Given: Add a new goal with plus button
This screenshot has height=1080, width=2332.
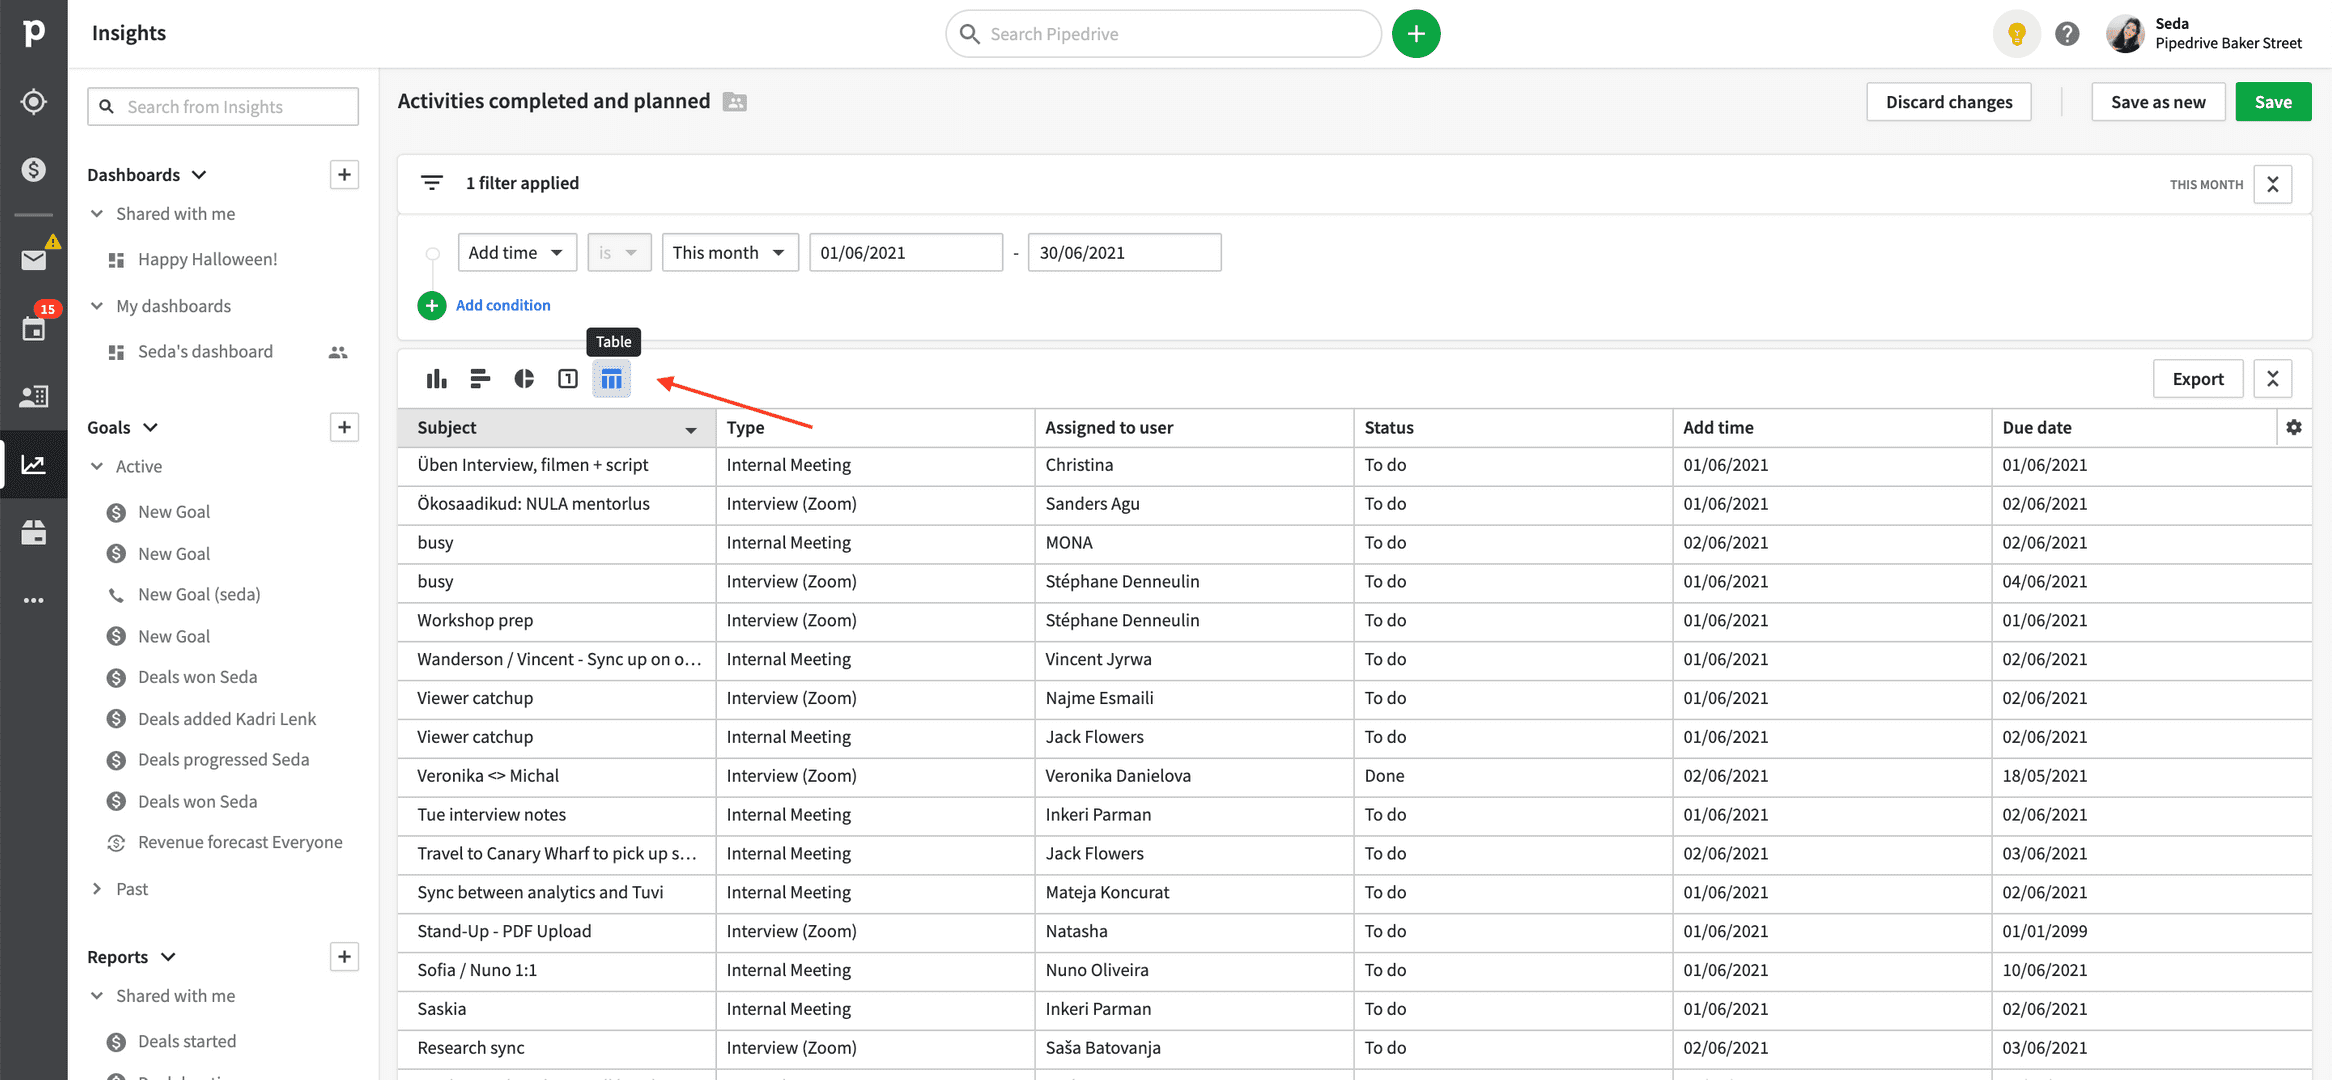Looking at the screenshot, I should [344, 427].
